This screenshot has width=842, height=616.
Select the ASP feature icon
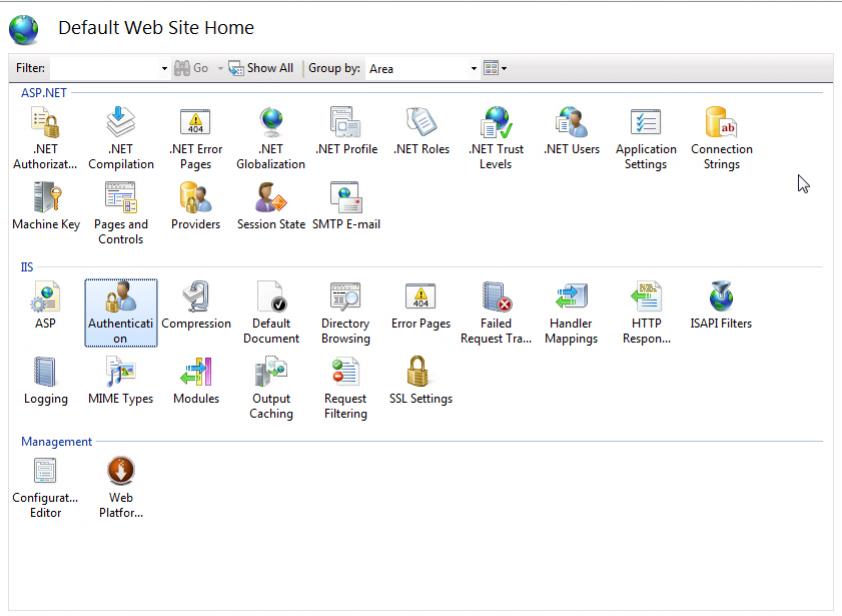[45, 305]
